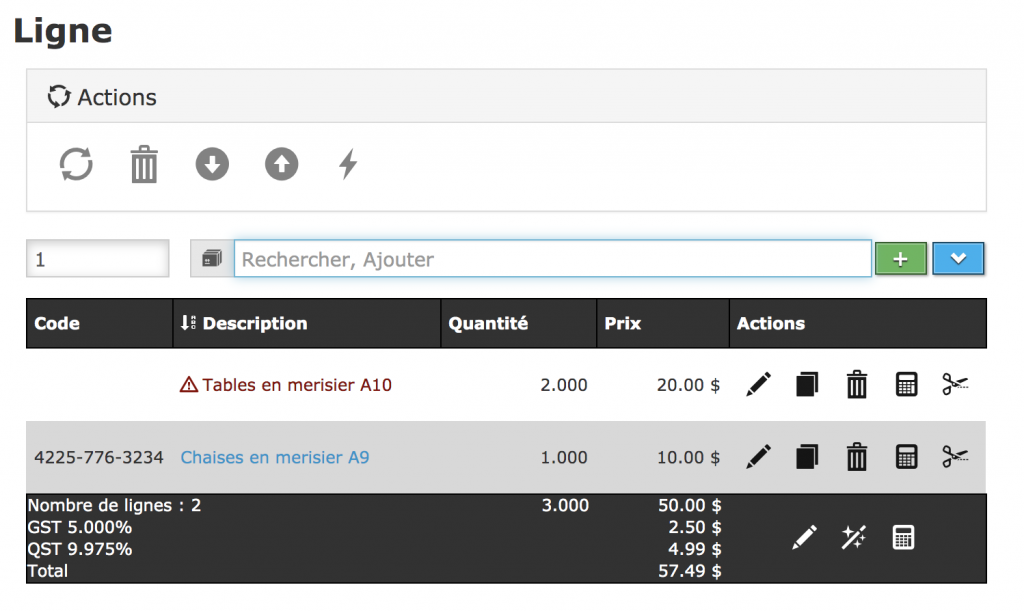Click the scissors icon for Chaises en merisier A9
The image size is (1024, 611).
(955, 457)
